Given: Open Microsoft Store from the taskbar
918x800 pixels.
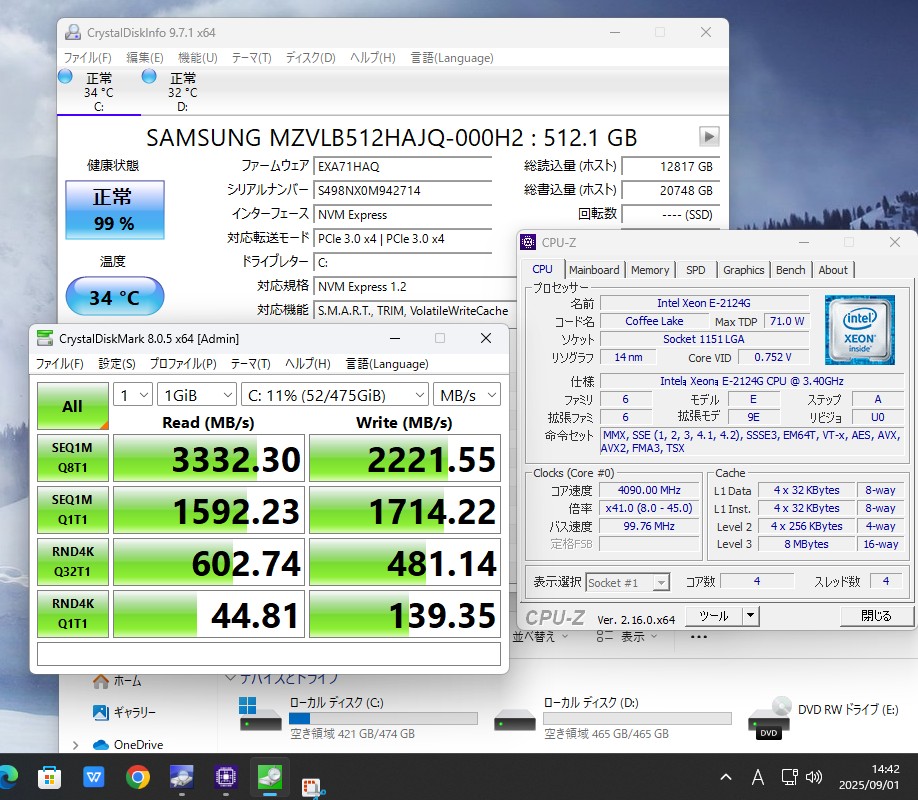Looking at the screenshot, I should coord(50,777).
